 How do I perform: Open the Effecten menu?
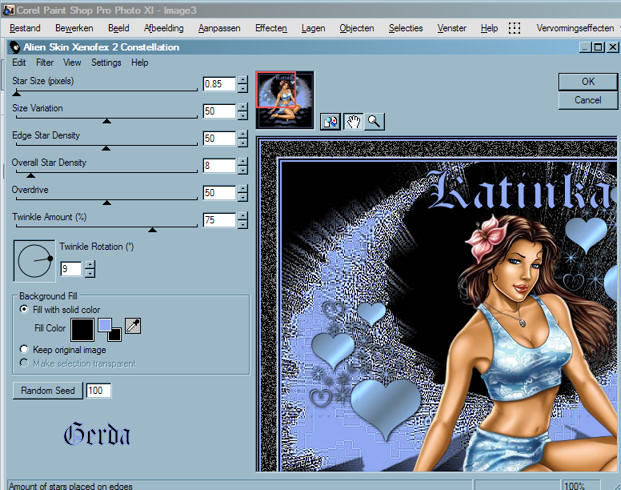tap(271, 28)
